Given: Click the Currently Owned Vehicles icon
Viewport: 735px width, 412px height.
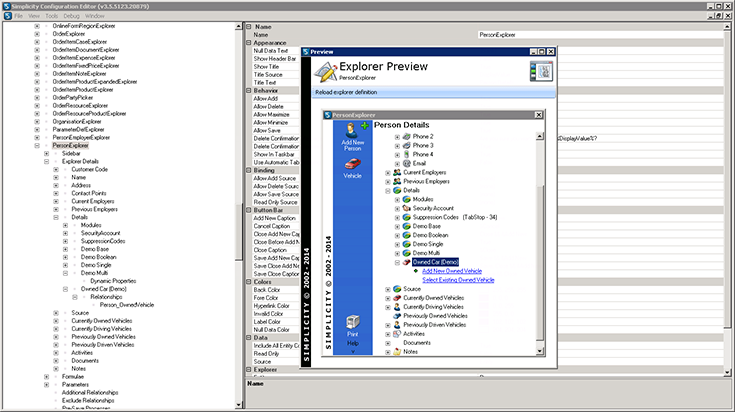Looking at the screenshot, I should (397, 298).
